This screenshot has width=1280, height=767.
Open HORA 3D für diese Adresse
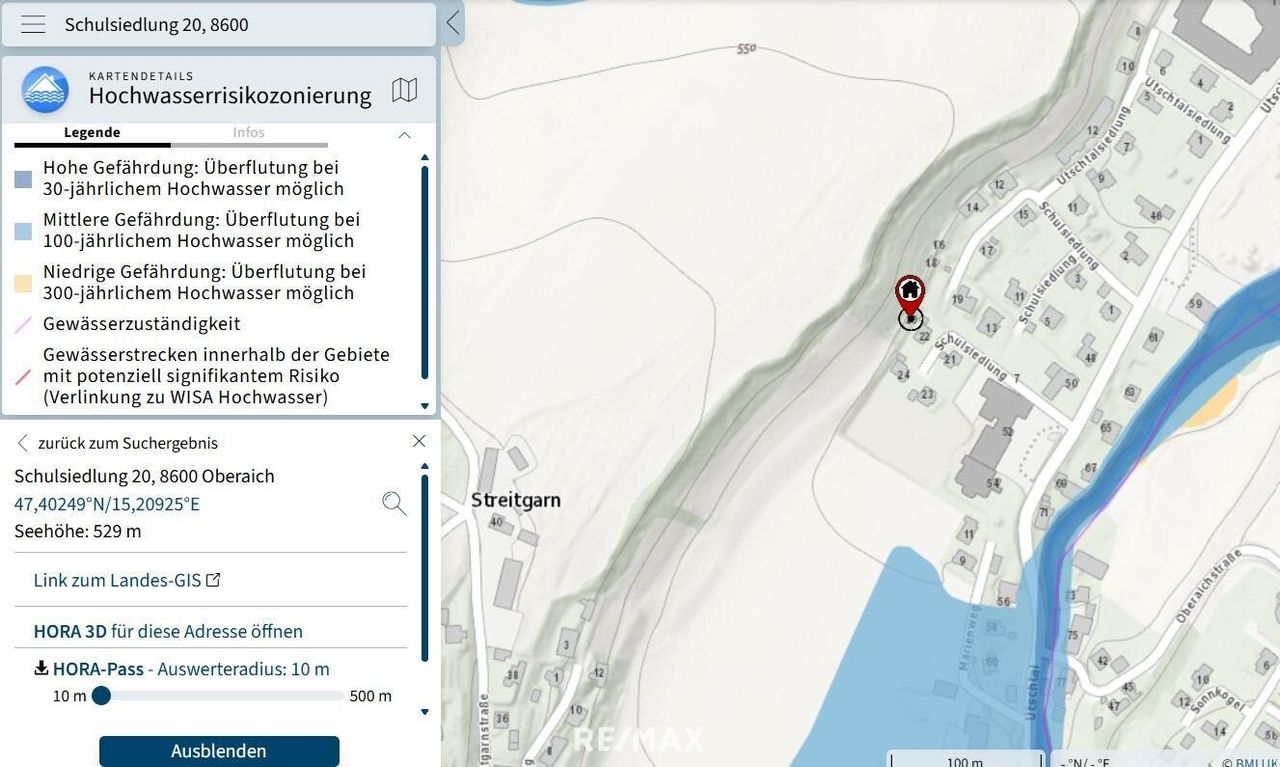[x=168, y=631]
